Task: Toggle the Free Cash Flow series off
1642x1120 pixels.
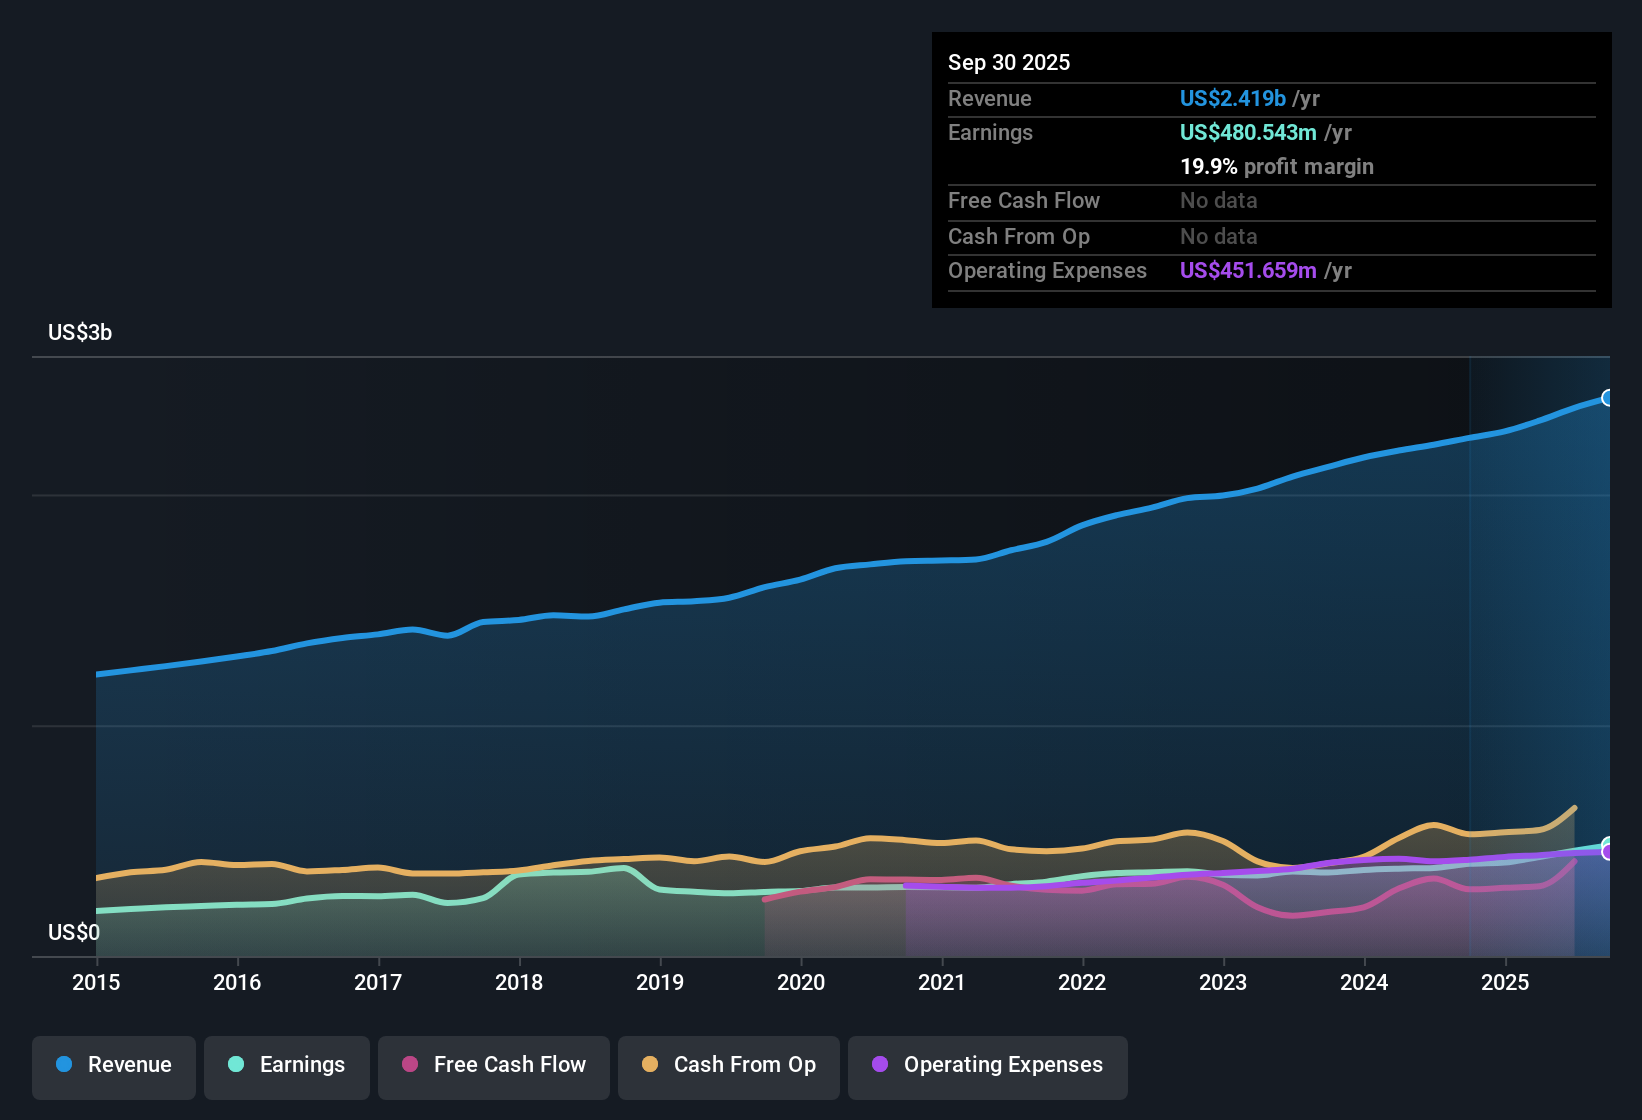Action: click(x=493, y=1066)
